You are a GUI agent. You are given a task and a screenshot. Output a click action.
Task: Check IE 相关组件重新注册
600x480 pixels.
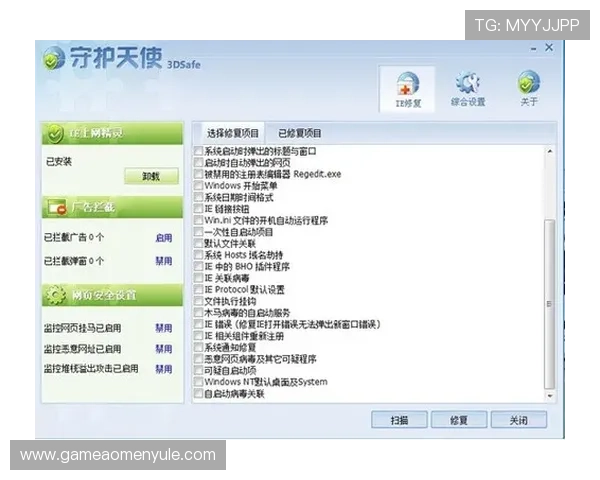[x=198, y=336]
